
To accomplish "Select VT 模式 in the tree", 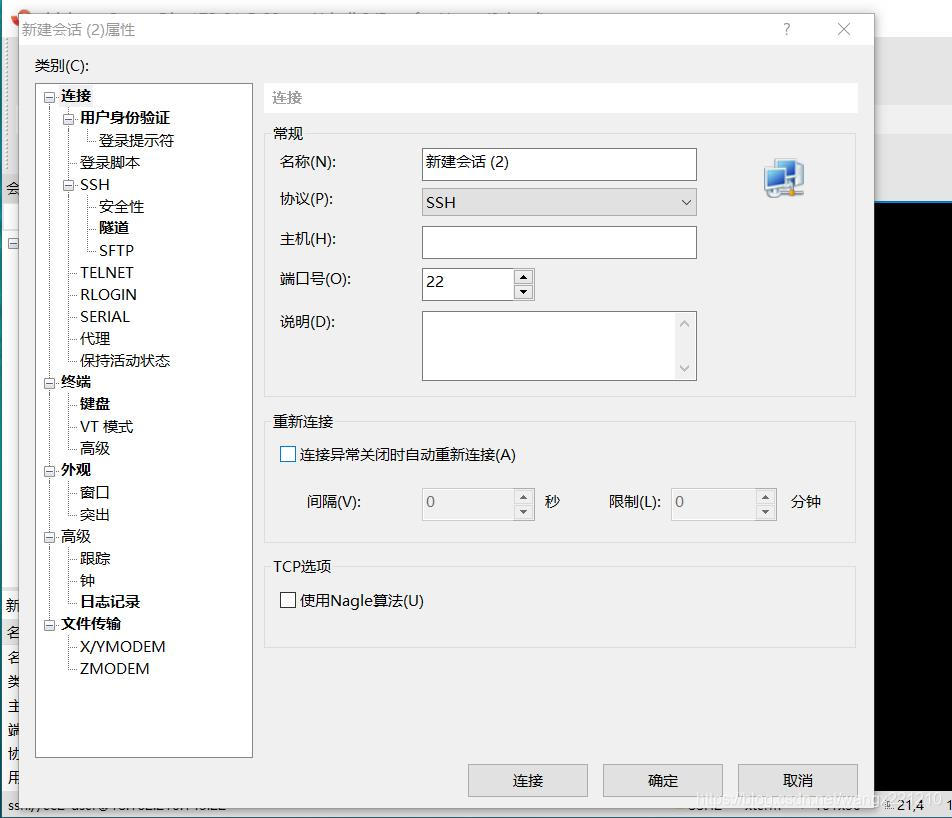I will pyautogui.click(x=106, y=426).
